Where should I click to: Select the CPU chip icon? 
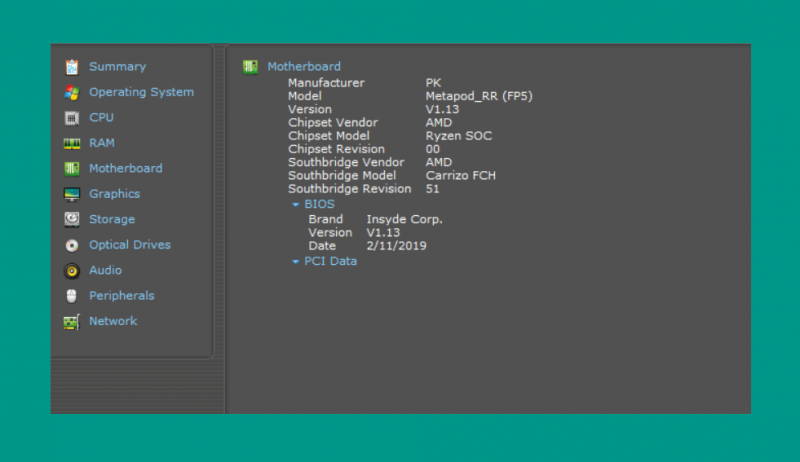72,118
